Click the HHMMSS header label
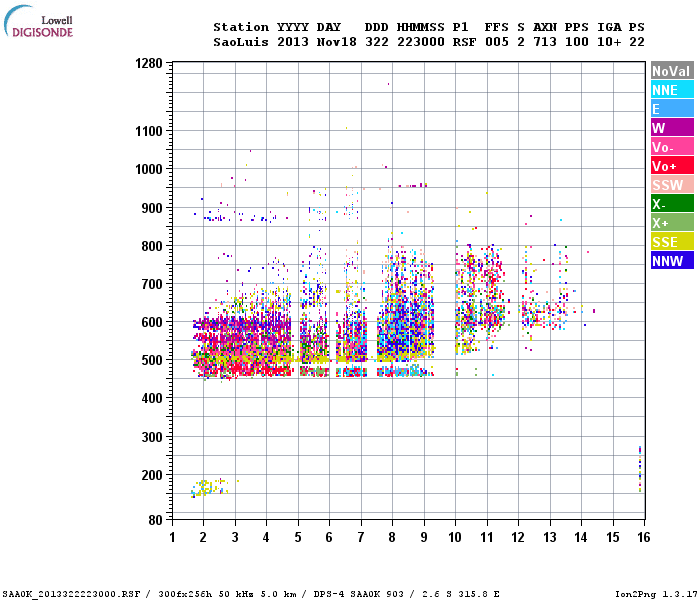The width and height of the screenshot is (700, 600). pos(421,27)
